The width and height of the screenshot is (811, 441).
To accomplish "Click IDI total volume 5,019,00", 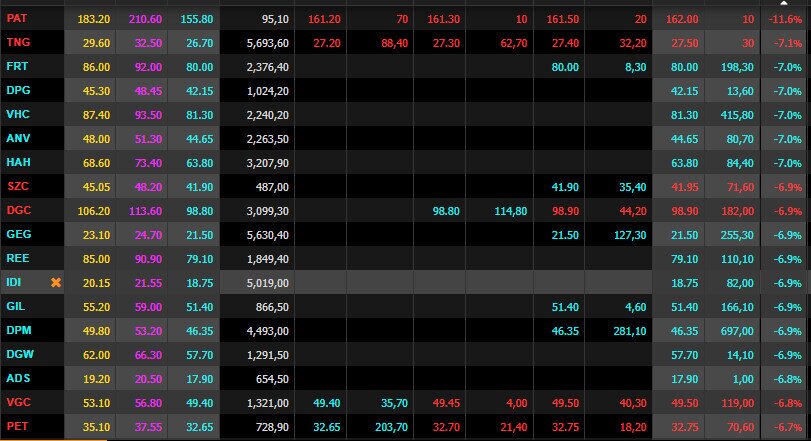I will click(267, 283).
